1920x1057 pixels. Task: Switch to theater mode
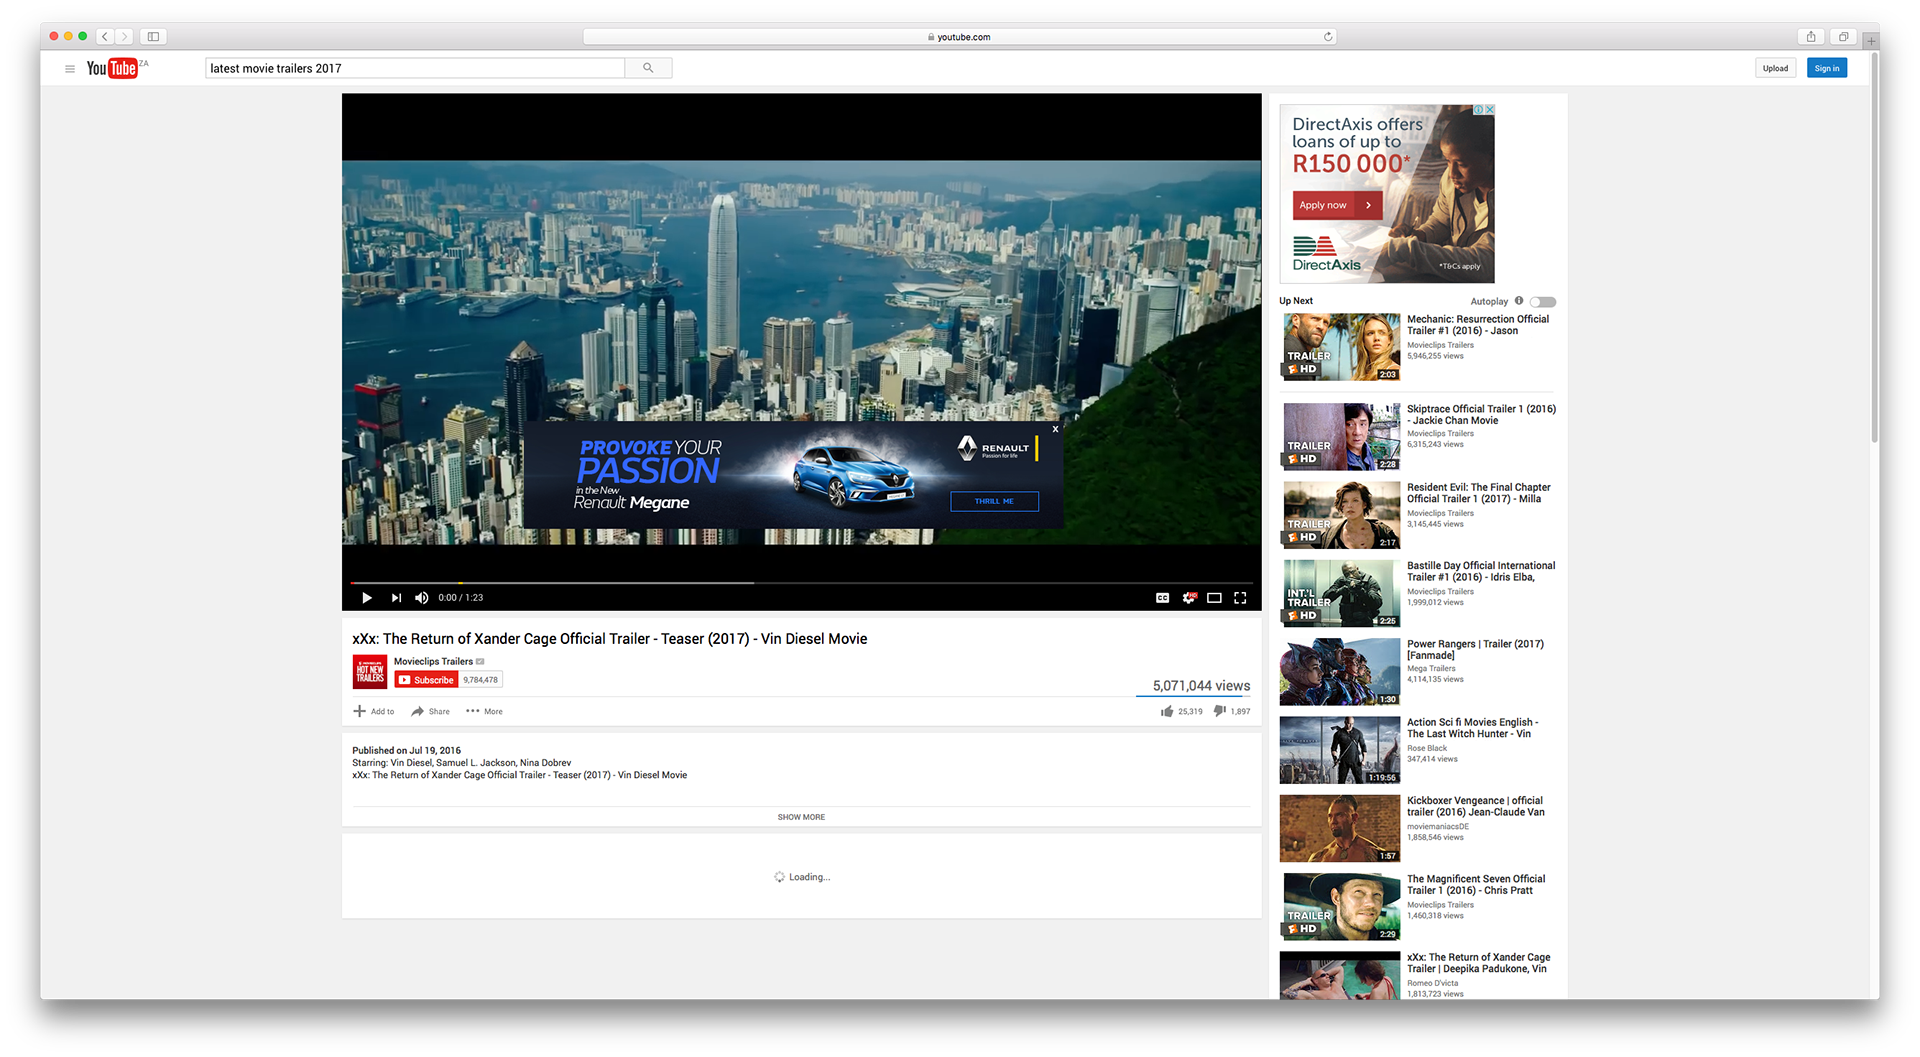(1214, 598)
